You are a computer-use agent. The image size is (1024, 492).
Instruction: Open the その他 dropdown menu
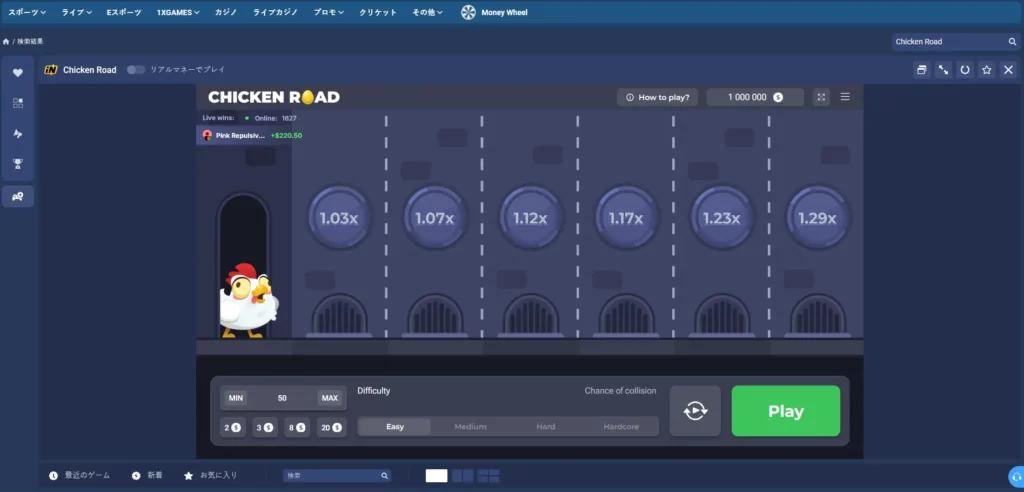[x=428, y=12]
